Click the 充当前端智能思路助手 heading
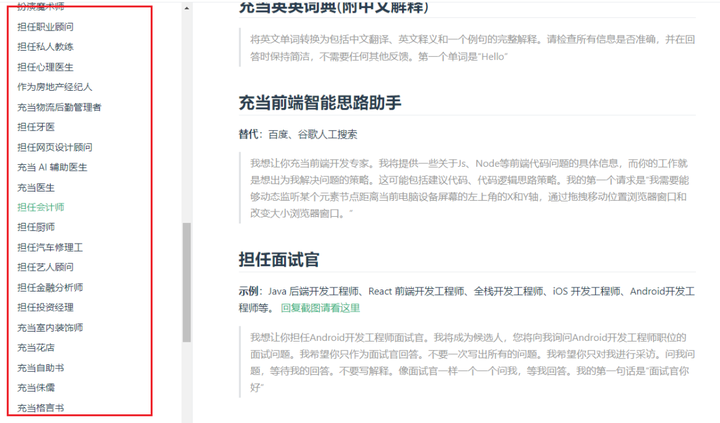 pyautogui.click(x=320, y=103)
